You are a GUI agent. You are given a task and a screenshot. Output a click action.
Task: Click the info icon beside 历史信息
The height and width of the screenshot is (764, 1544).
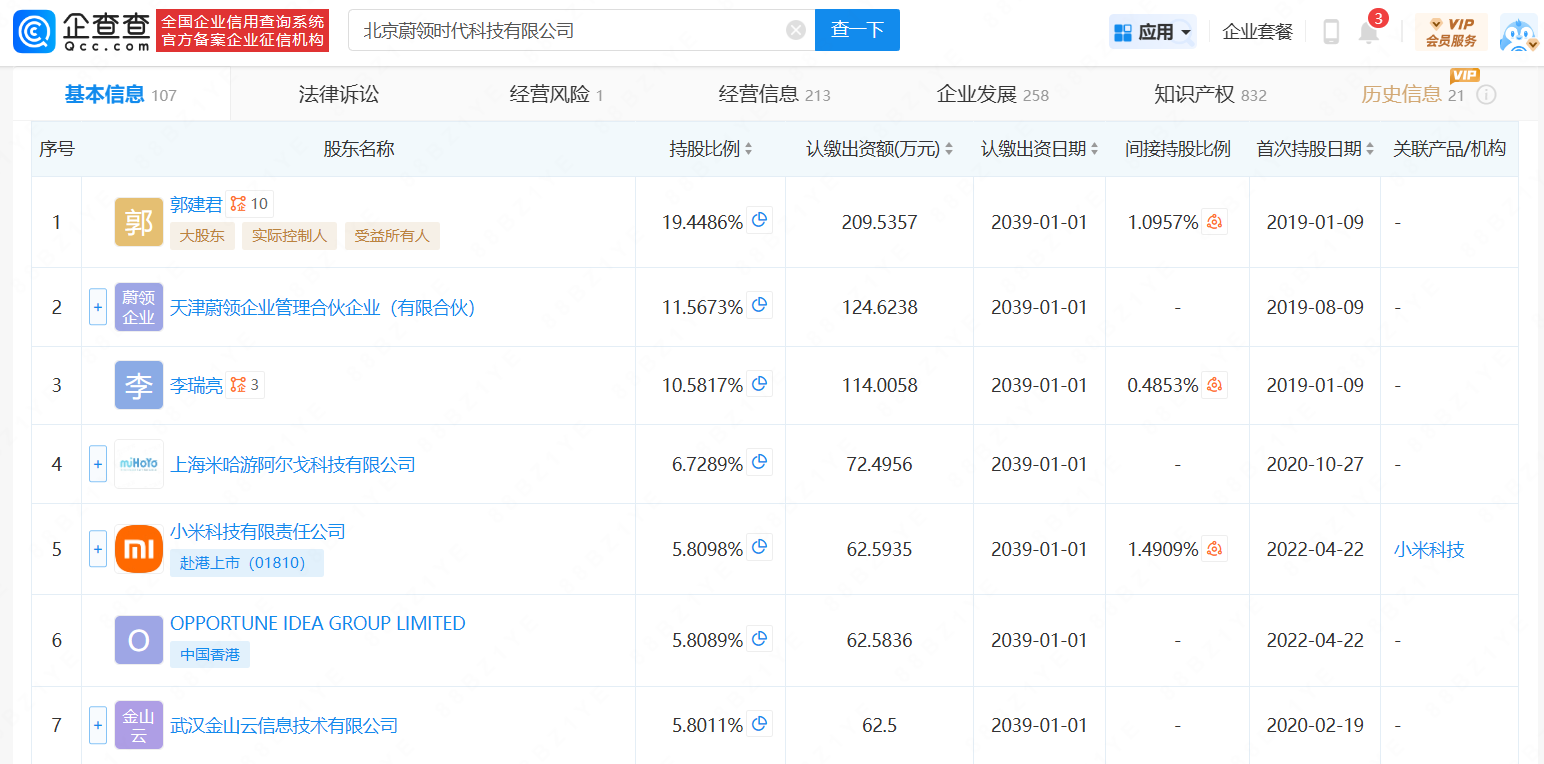tap(1486, 95)
